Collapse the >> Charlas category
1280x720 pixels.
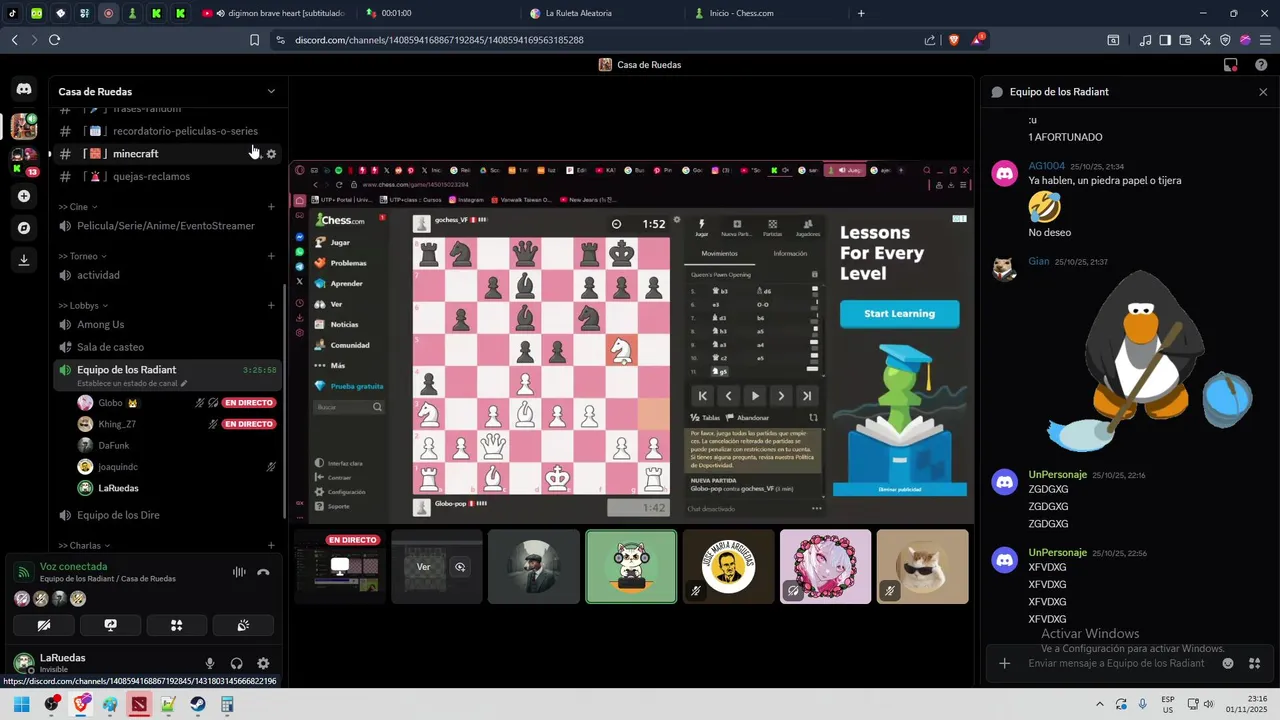tap(84, 546)
